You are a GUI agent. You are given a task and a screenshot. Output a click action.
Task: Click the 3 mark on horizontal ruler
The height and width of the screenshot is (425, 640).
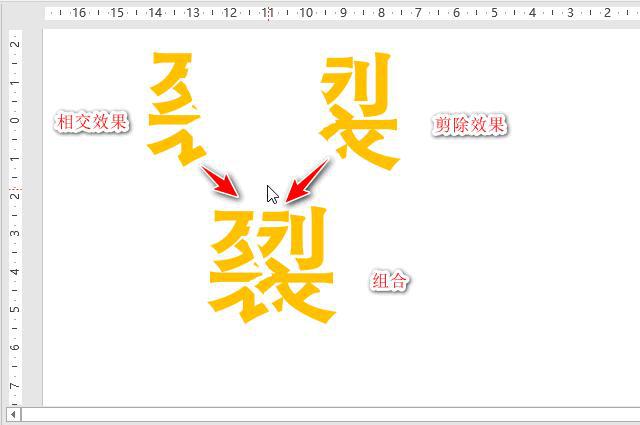[569, 13]
